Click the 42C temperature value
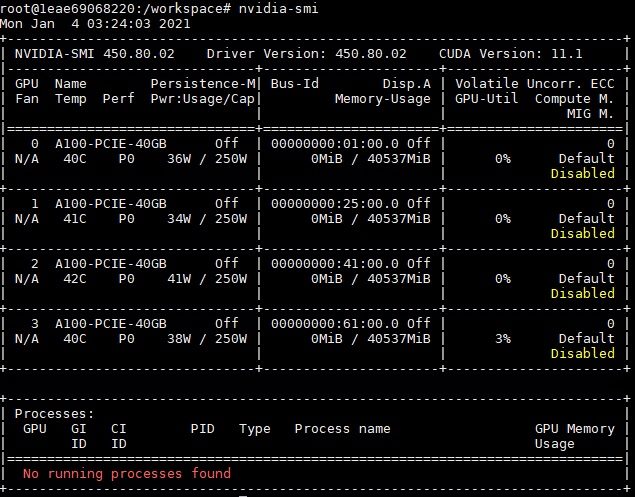Image resolution: width=635 pixels, height=497 pixels. [75, 279]
